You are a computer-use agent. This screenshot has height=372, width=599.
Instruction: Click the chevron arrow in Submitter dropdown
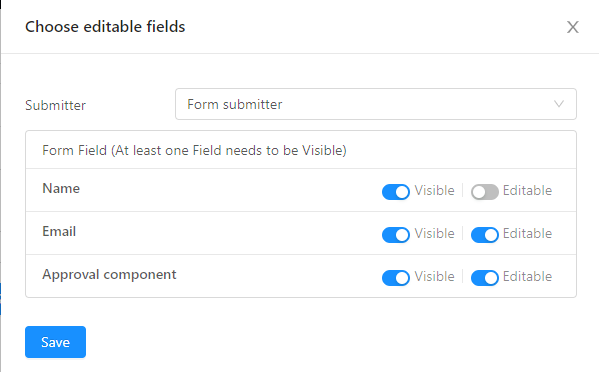559,104
